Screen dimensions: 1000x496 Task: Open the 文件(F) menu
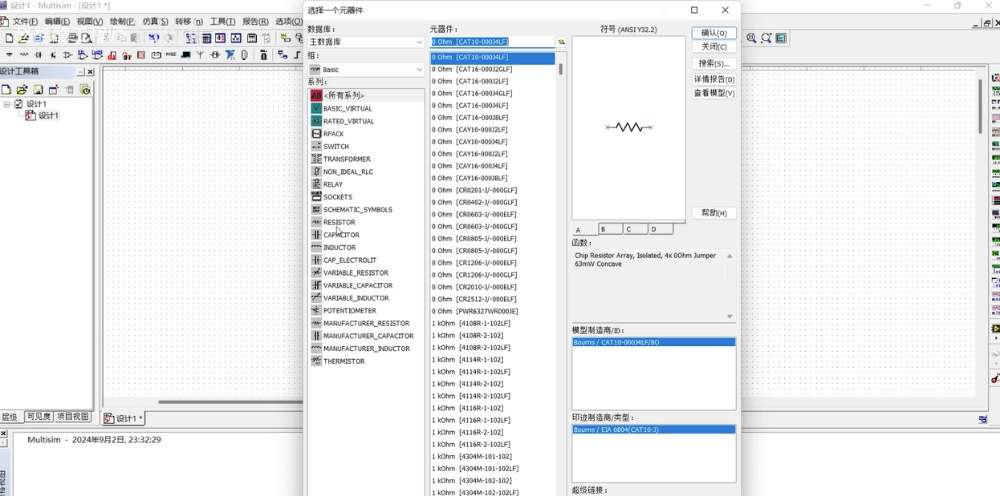coord(25,21)
